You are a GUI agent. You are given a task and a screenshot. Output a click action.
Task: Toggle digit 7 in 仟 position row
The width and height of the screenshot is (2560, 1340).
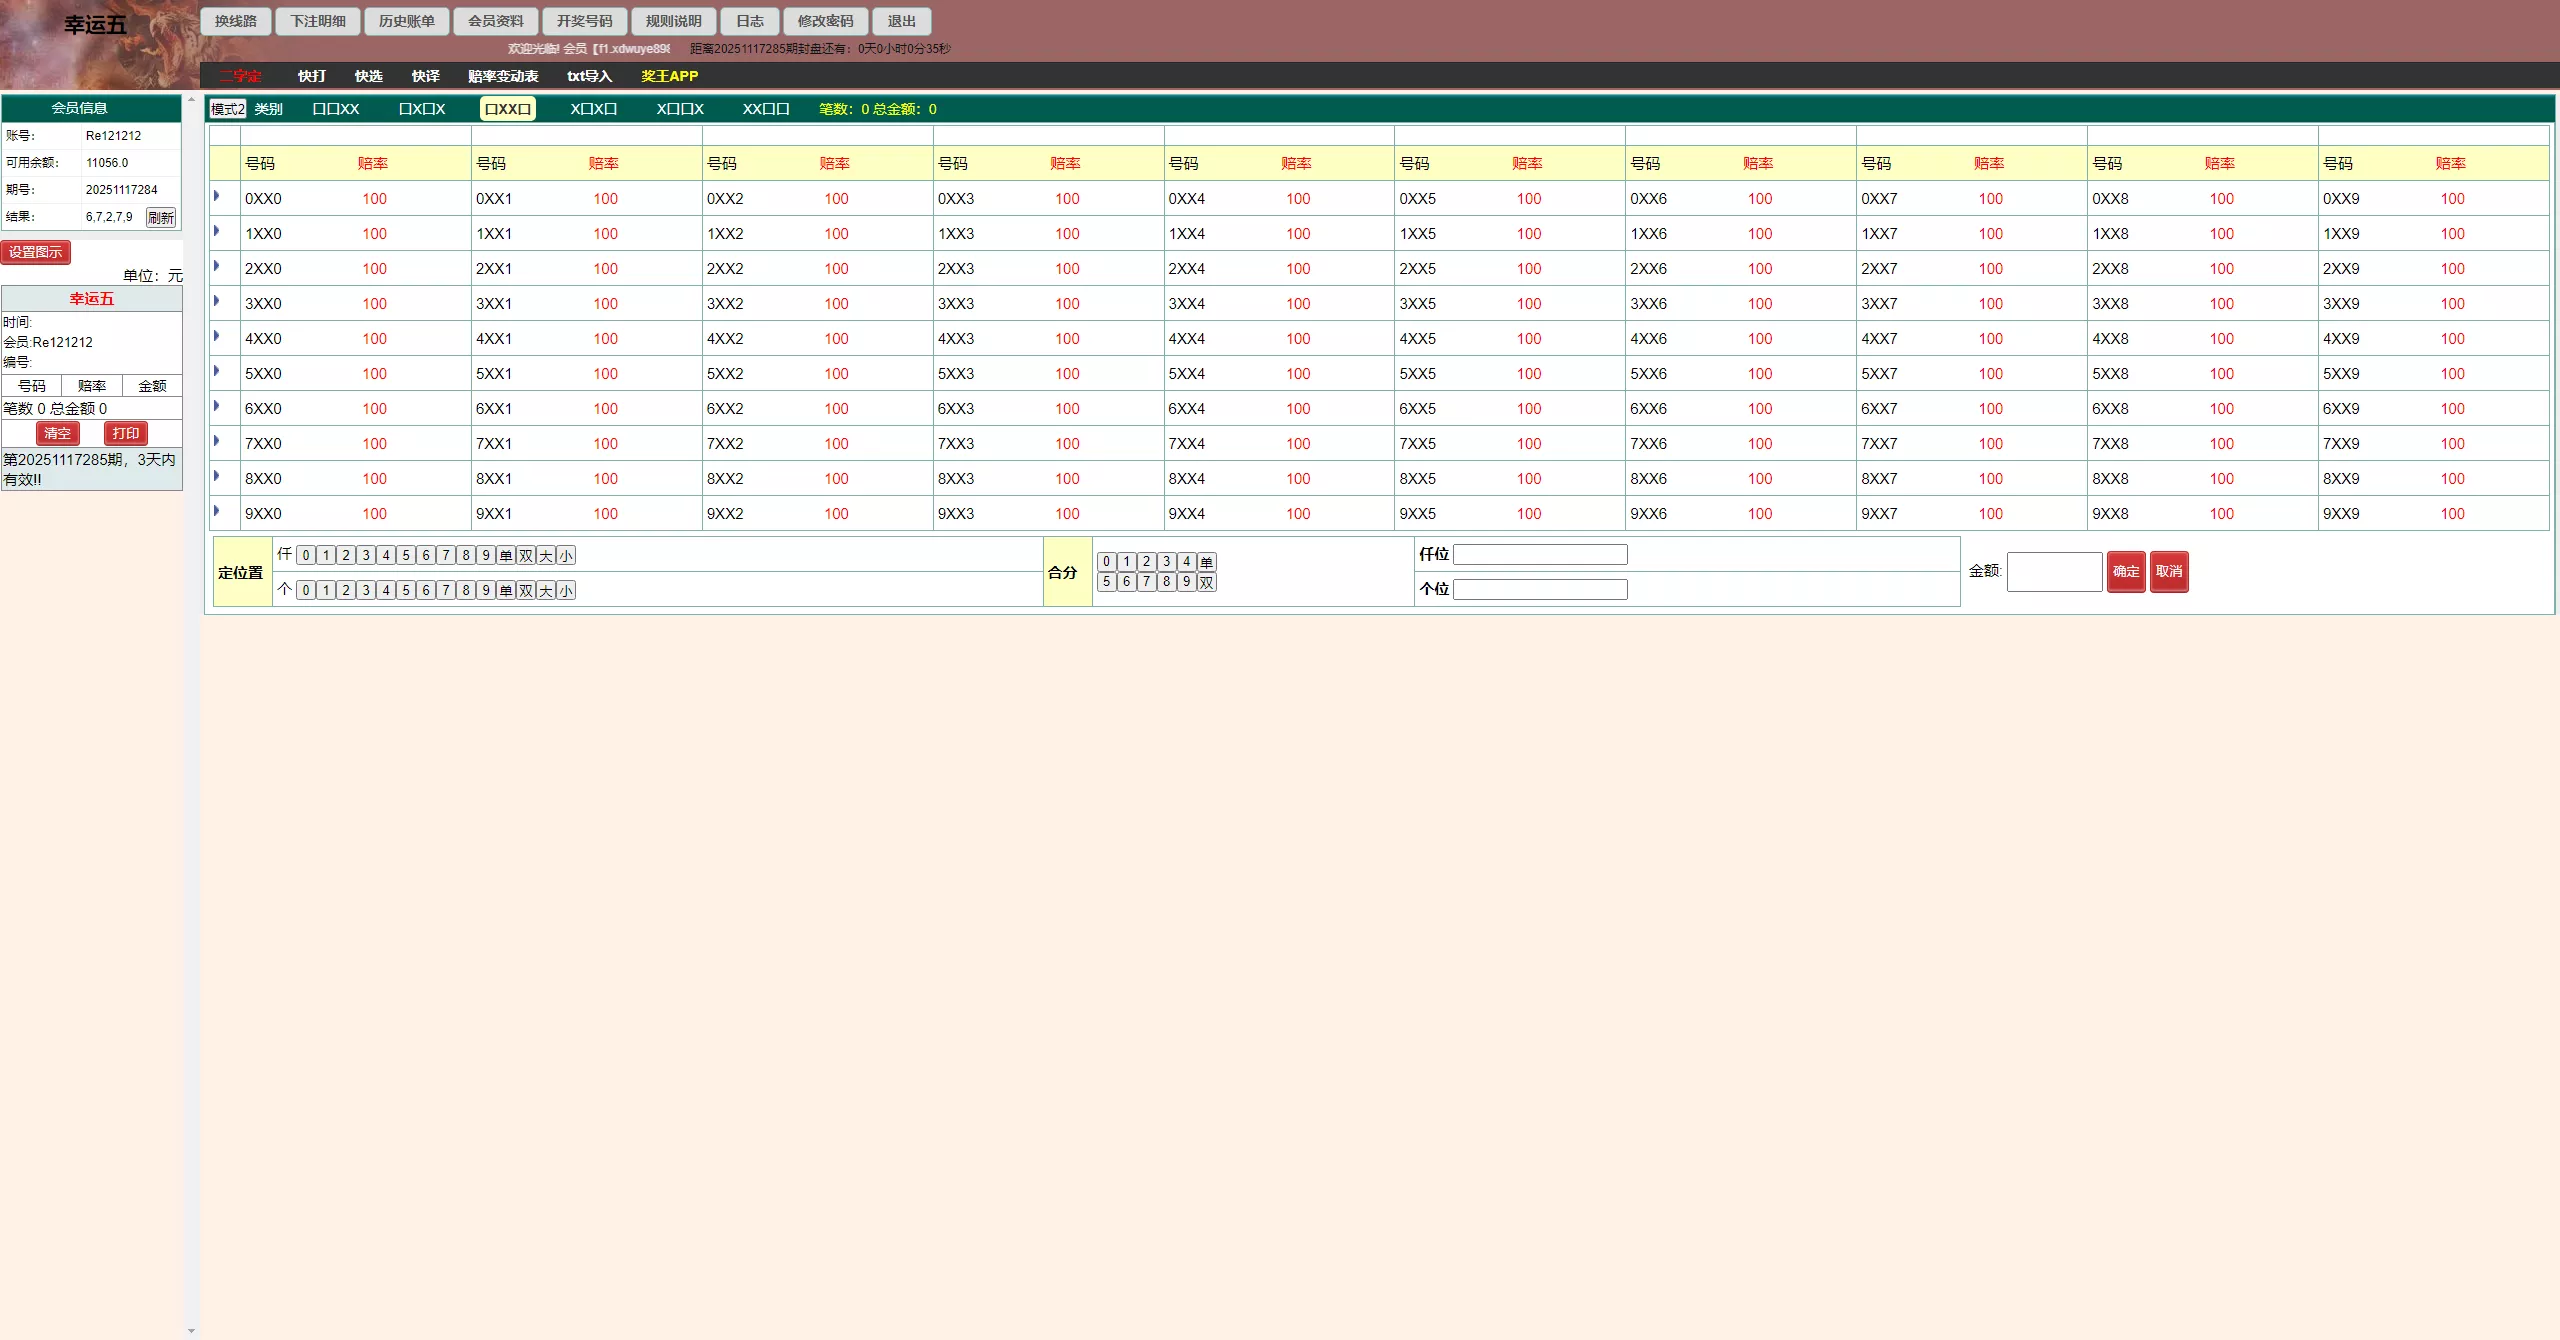[446, 556]
